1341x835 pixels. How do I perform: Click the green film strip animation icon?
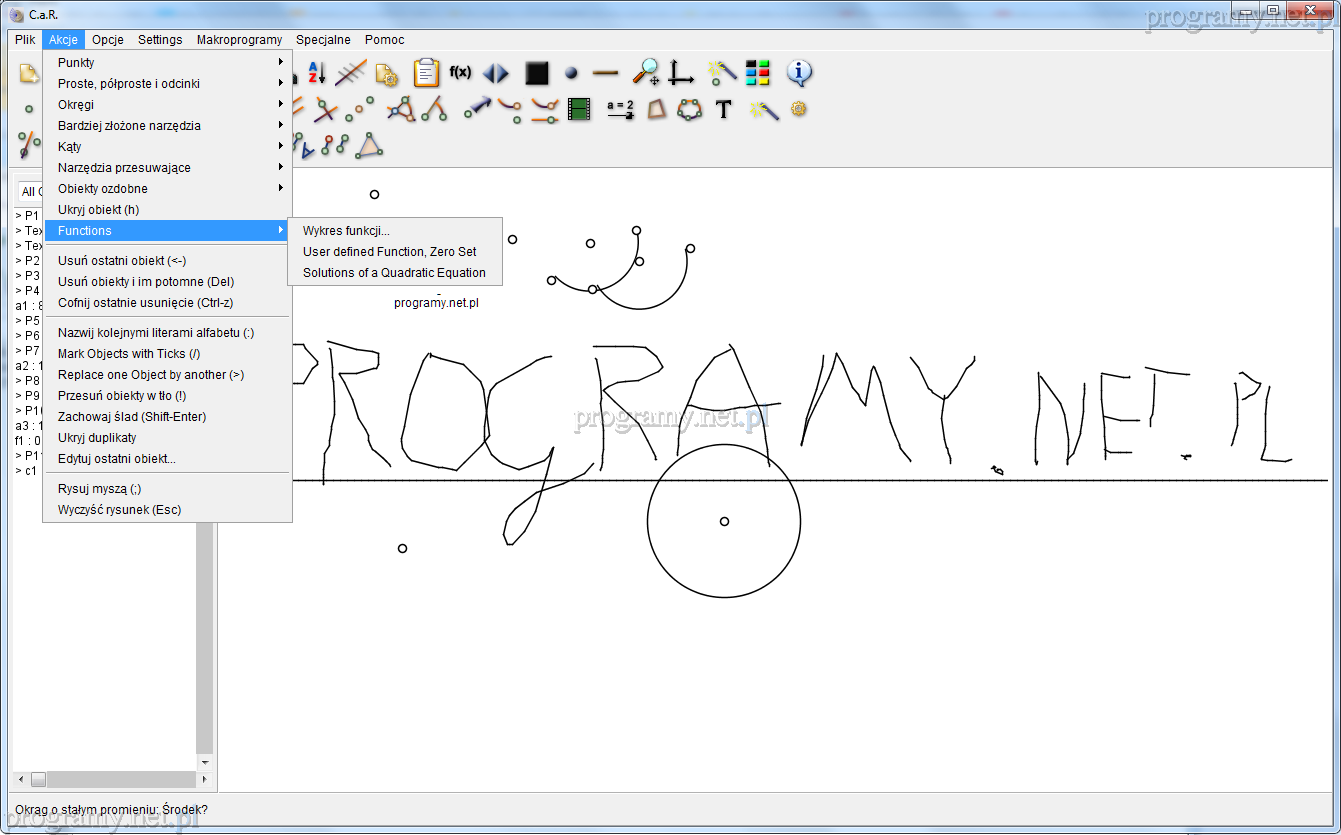point(578,109)
